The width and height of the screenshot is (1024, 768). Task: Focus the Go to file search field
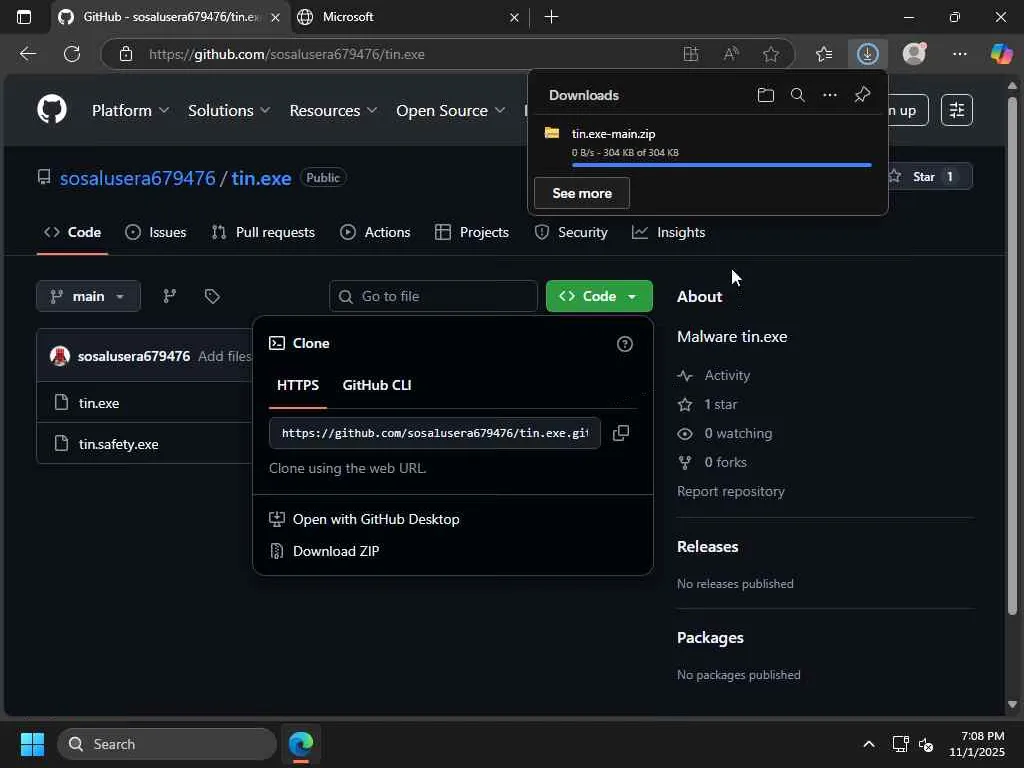click(x=434, y=296)
